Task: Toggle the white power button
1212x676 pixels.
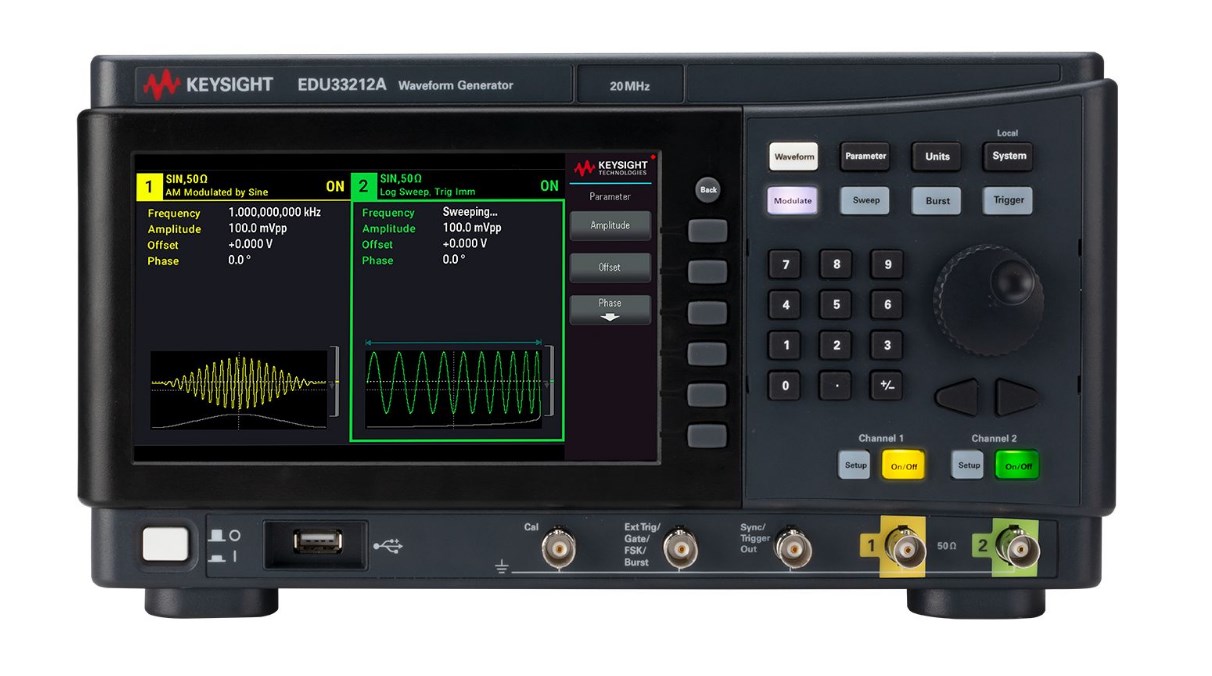Action: coord(165,544)
